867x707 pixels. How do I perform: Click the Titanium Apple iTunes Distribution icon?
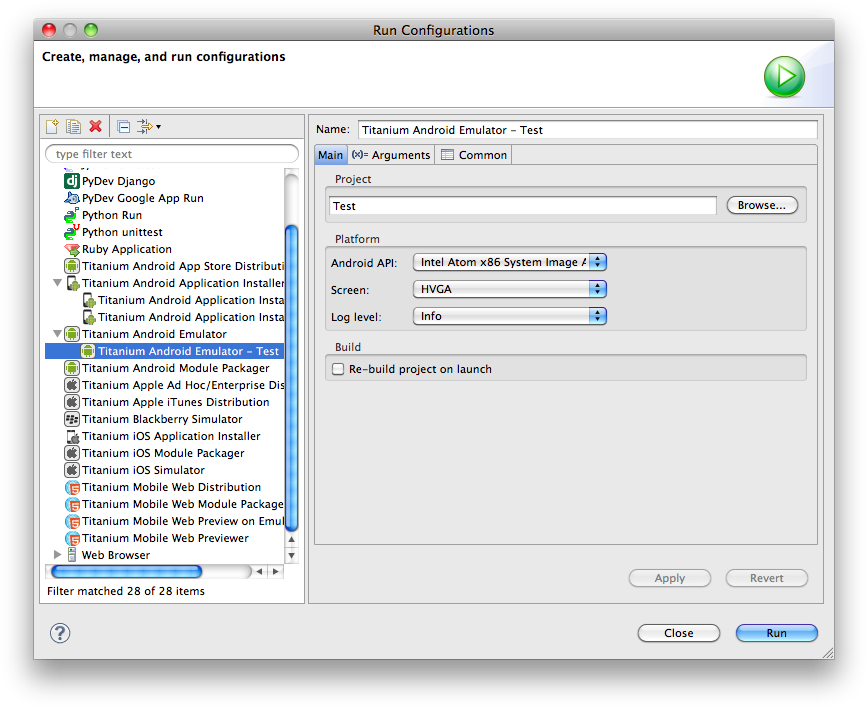(x=72, y=402)
